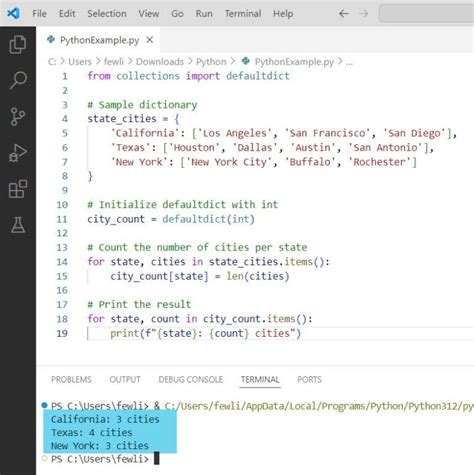The width and height of the screenshot is (474, 475).
Task: Click the blue command status dot in terminal
Action: click(44, 405)
